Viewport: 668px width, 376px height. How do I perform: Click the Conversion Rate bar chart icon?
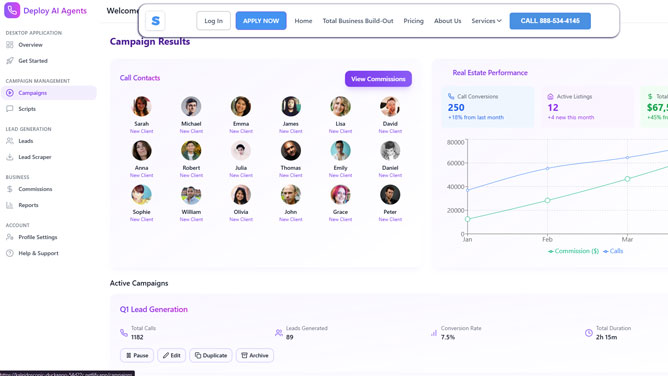point(434,333)
